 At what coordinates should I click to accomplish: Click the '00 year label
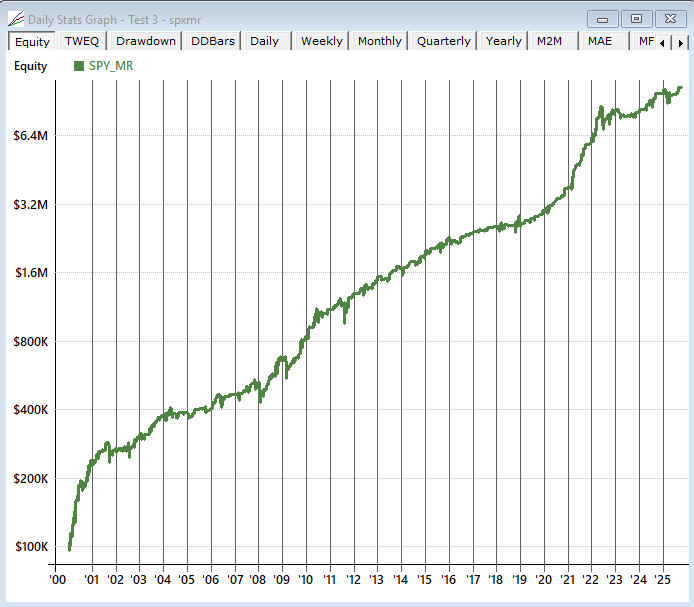(57, 580)
